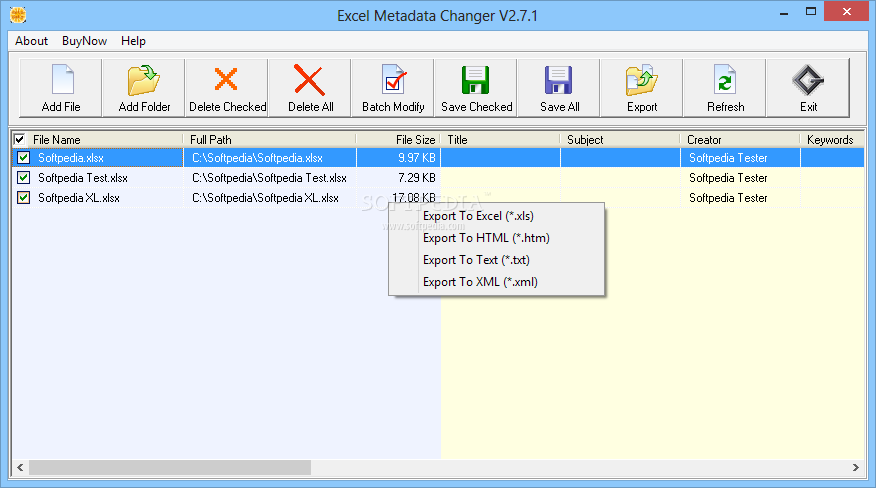Click the Save Checked green floppy icon
The image size is (876, 488).
tap(475, 80)
